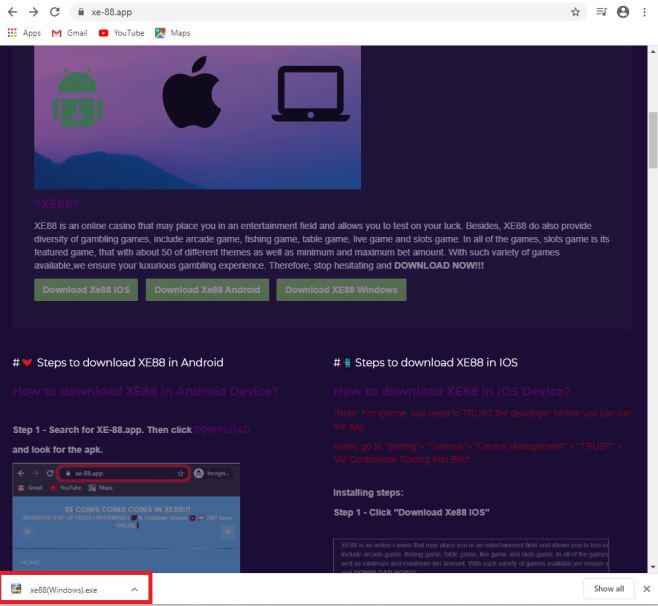Click the xe88 installer file icon
658x606 pixels.
(16, 589)
